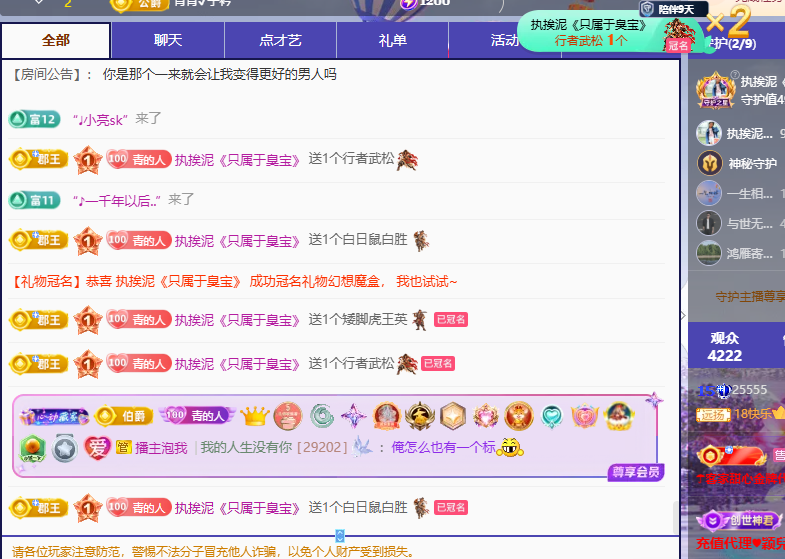Open the 守护(2/9) tab
This screenshot has height=559, width=785.
coord(731,44)
